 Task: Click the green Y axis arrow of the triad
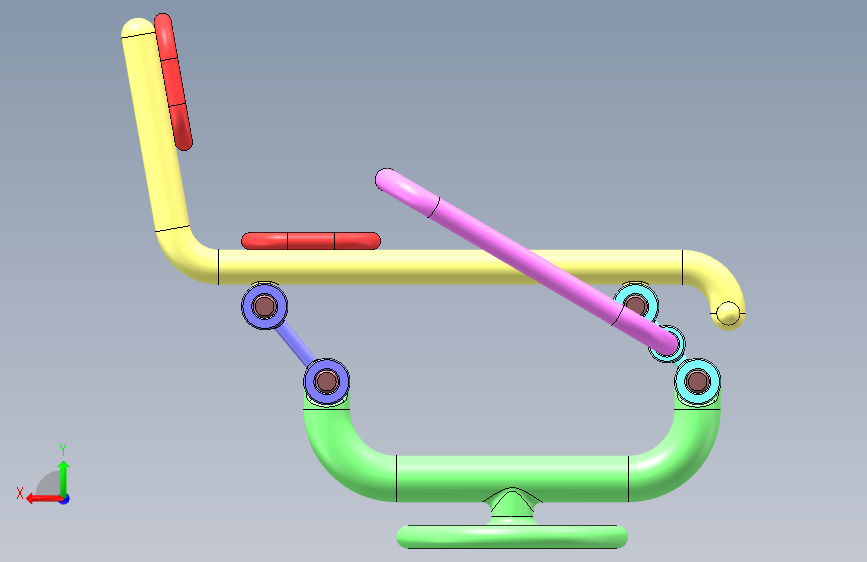64,479
